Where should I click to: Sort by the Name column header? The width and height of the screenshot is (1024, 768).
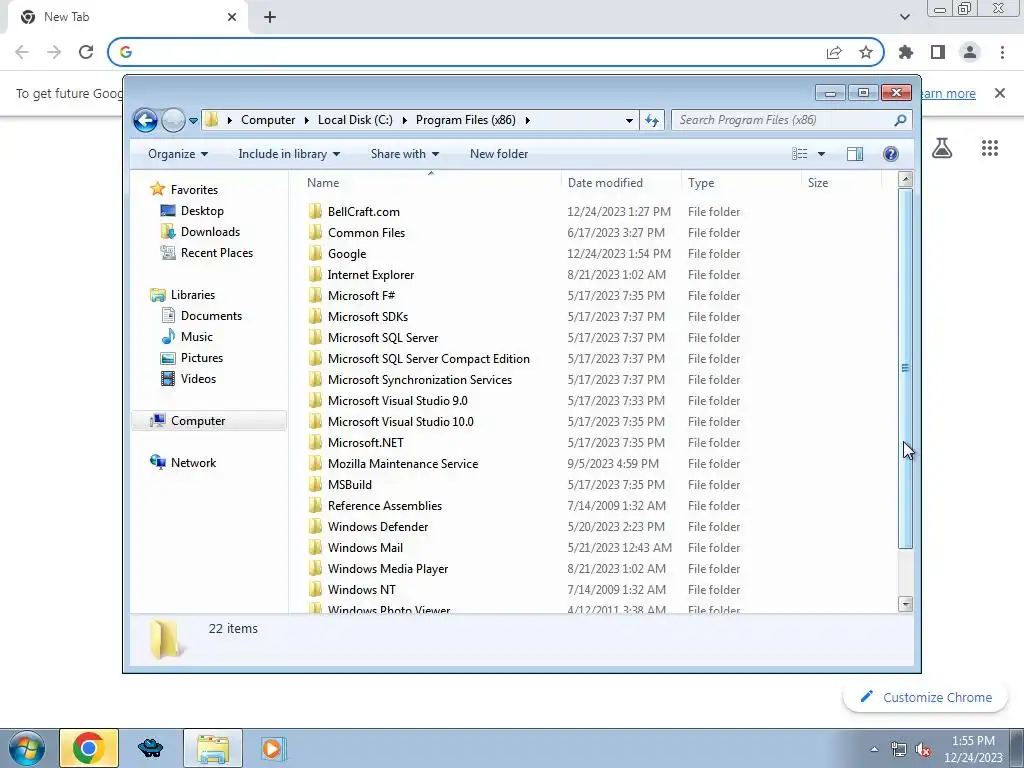click(x=323, y=183)
